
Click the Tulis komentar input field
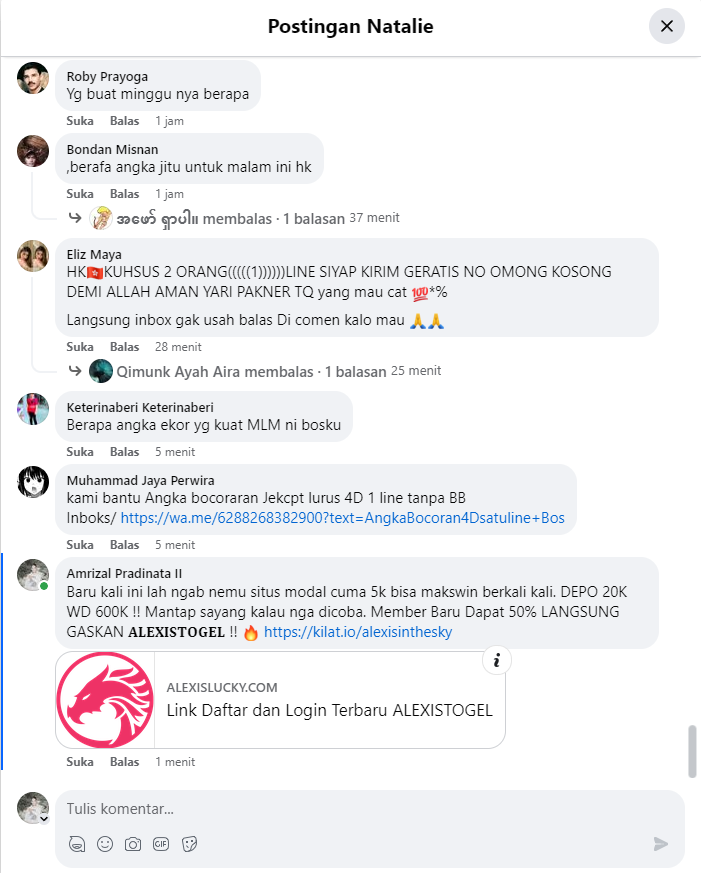click(x=356, y=809)
